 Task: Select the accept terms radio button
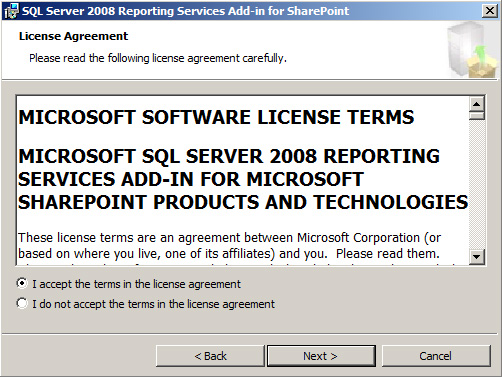[x=22, y=284]
